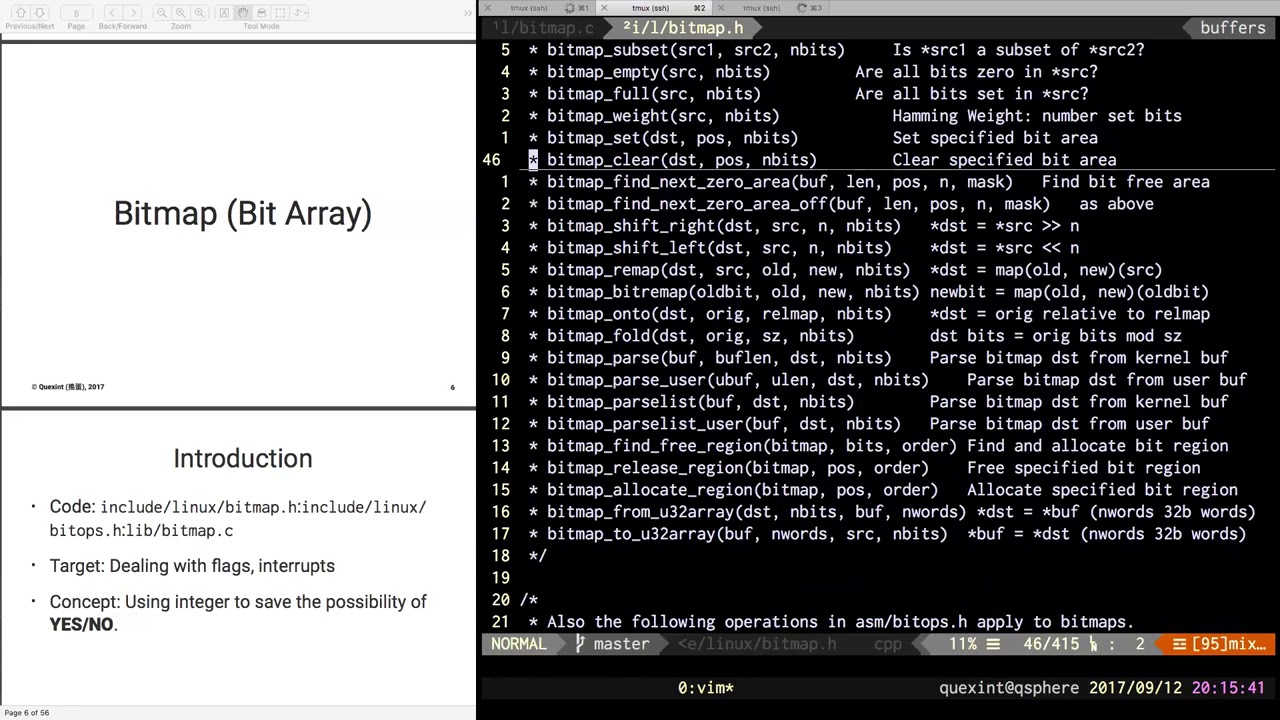
Task: Click quexint@qsphere host in tmux status bar
Action: point(1009,688)
